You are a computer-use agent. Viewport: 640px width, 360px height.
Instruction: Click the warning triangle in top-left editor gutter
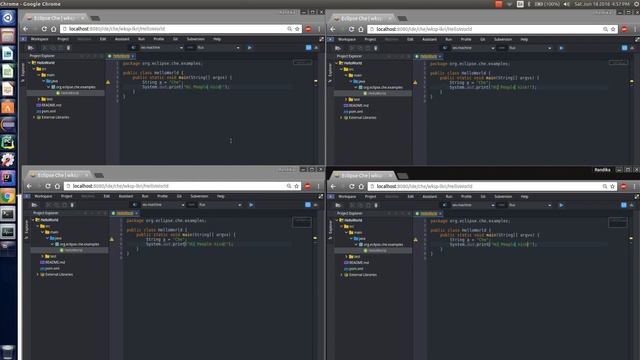point(108,82)
